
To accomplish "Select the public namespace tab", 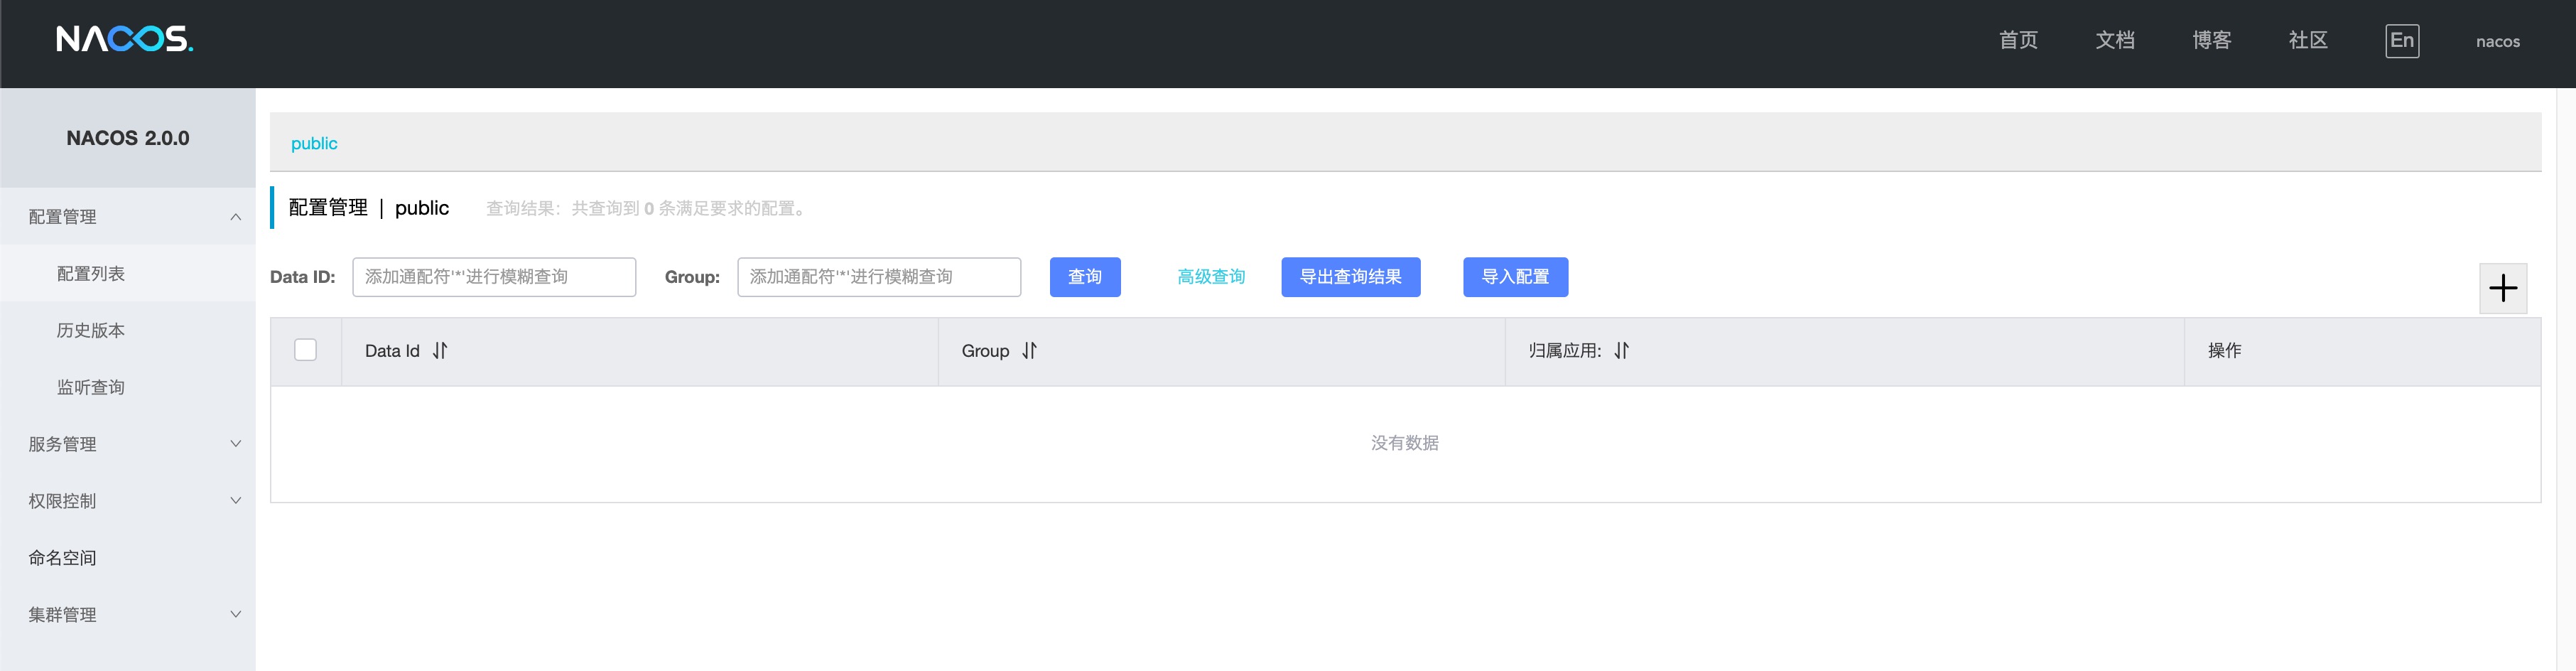I will click(314, 143).
